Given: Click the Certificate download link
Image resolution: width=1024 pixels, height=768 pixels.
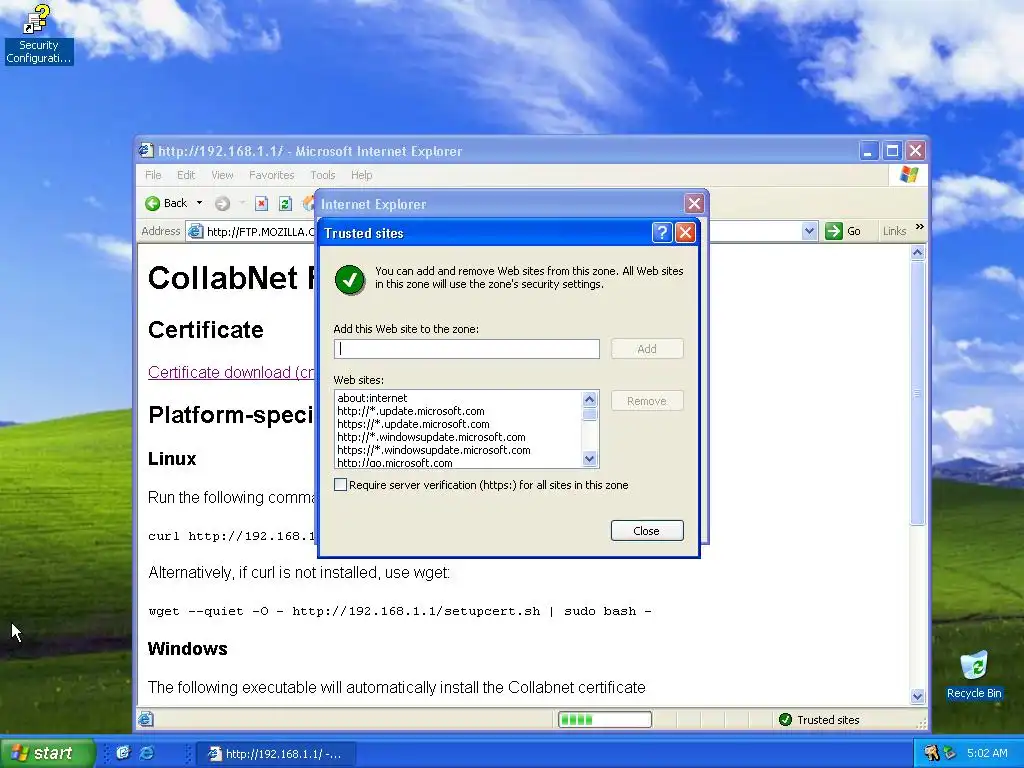Looking at the screenshot, I should tap(231, 372).
